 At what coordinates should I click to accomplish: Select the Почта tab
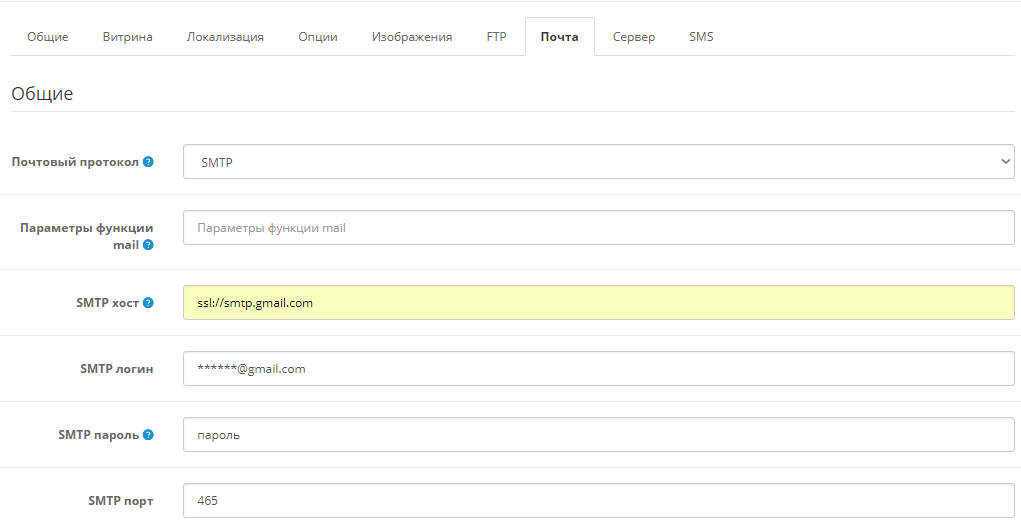coord(559,36)
